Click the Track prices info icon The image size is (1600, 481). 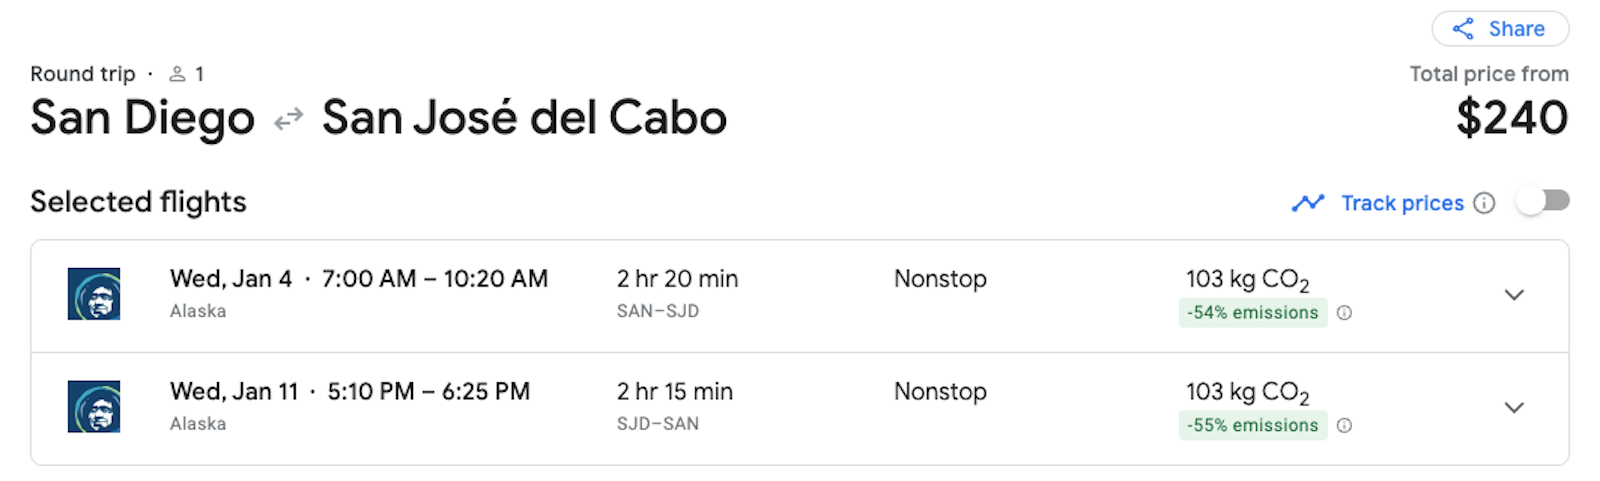click(x=1485, y=203)
